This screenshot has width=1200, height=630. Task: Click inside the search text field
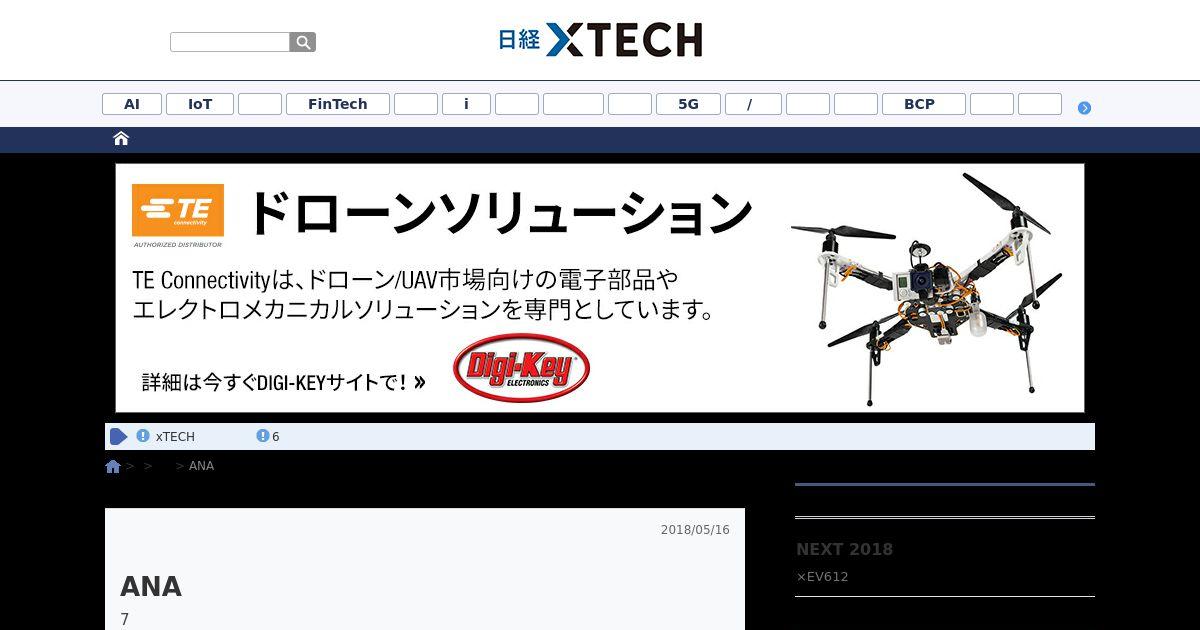230,42
